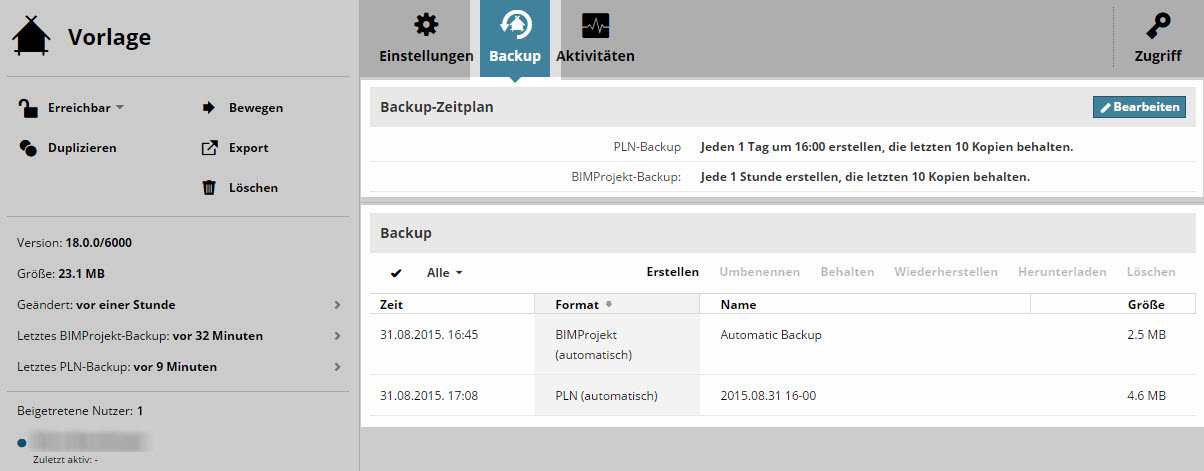Click the Bearbeiten button
The width and height of the screenshot is (1204, 471).
[x=1139, y=107]
